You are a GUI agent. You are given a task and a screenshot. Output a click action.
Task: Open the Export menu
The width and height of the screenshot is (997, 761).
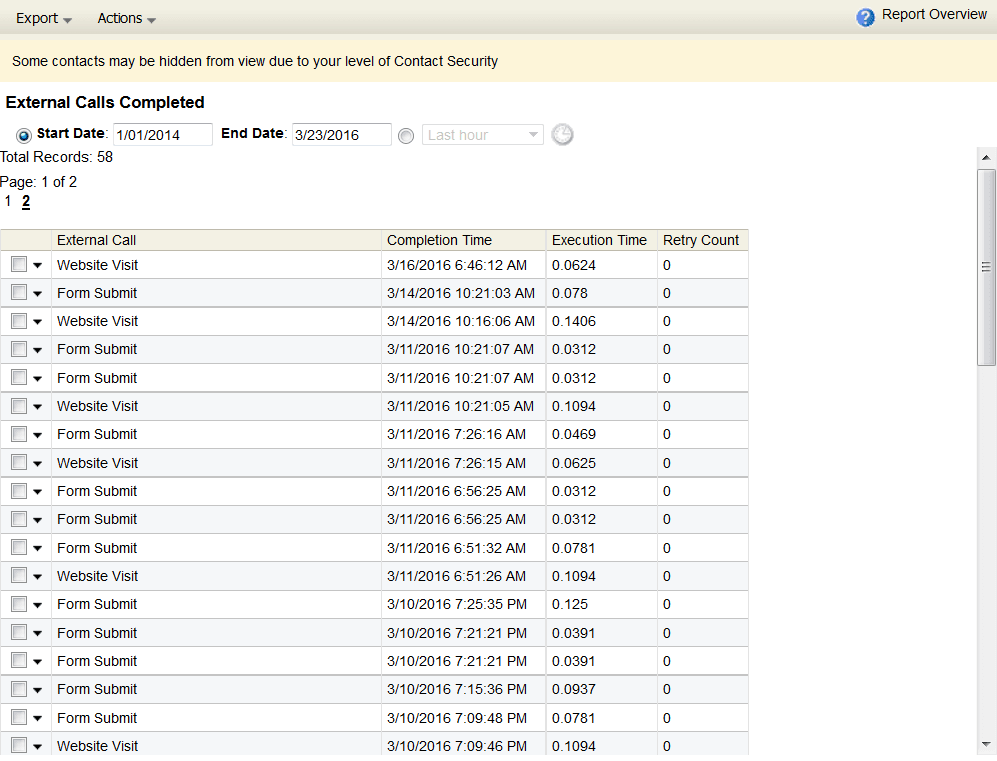pos(37,18)
